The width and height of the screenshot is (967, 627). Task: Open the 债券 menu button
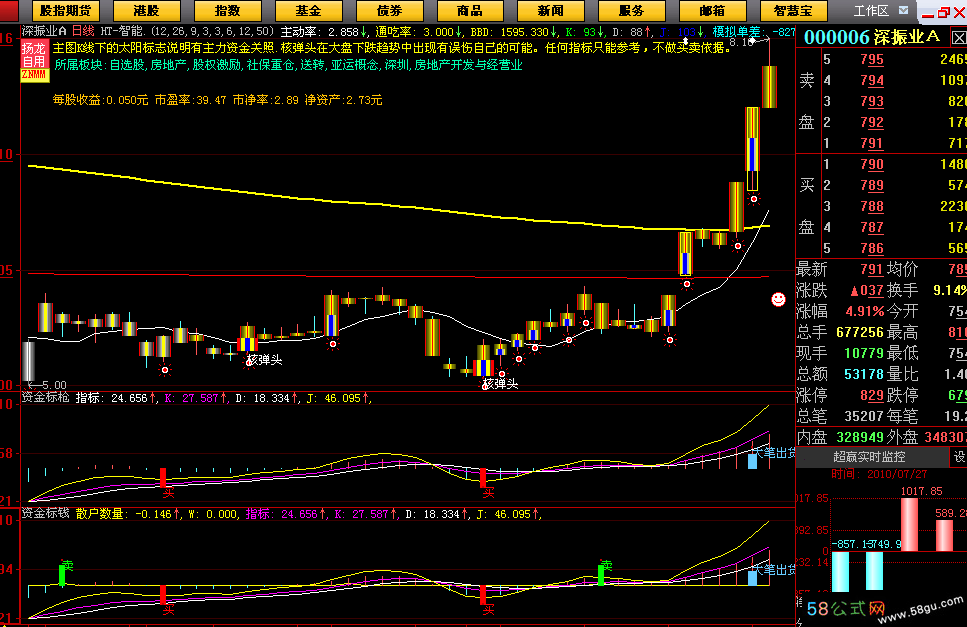click(389, 10)
